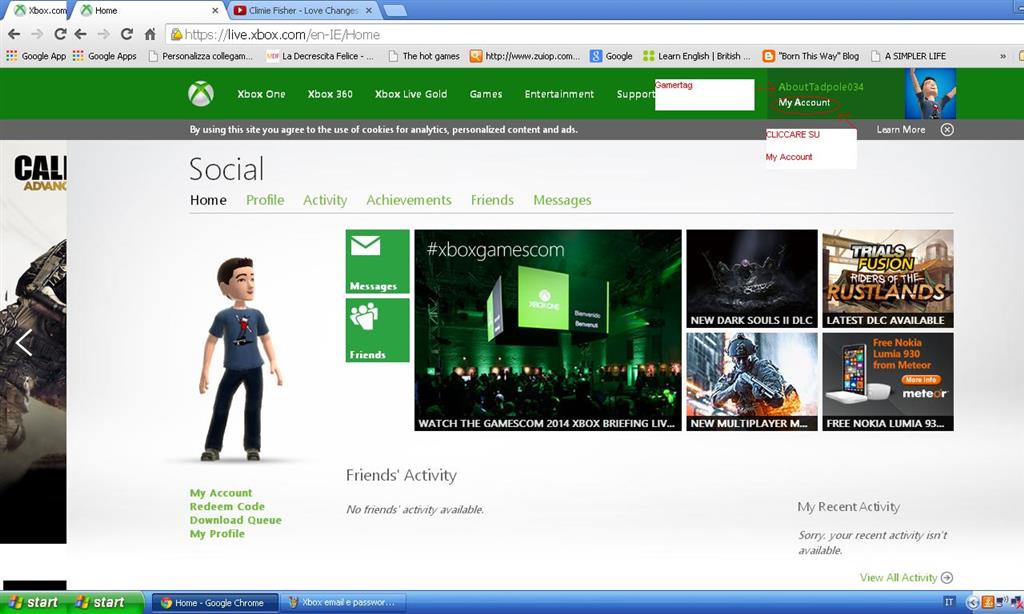
Task: Open the "Born This Way" Blog bookmark
Action: click(x=810, y=56)
